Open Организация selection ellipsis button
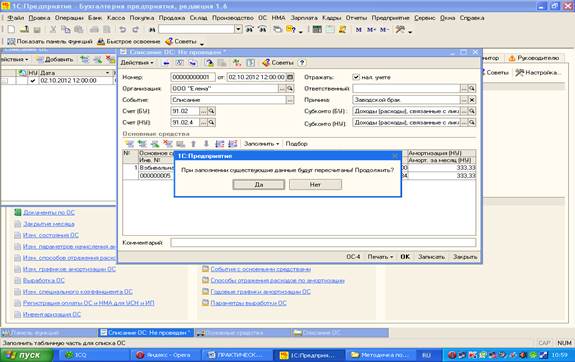Image resolution: width=575 pixels, height=362 pixels. tap(282, 88)
